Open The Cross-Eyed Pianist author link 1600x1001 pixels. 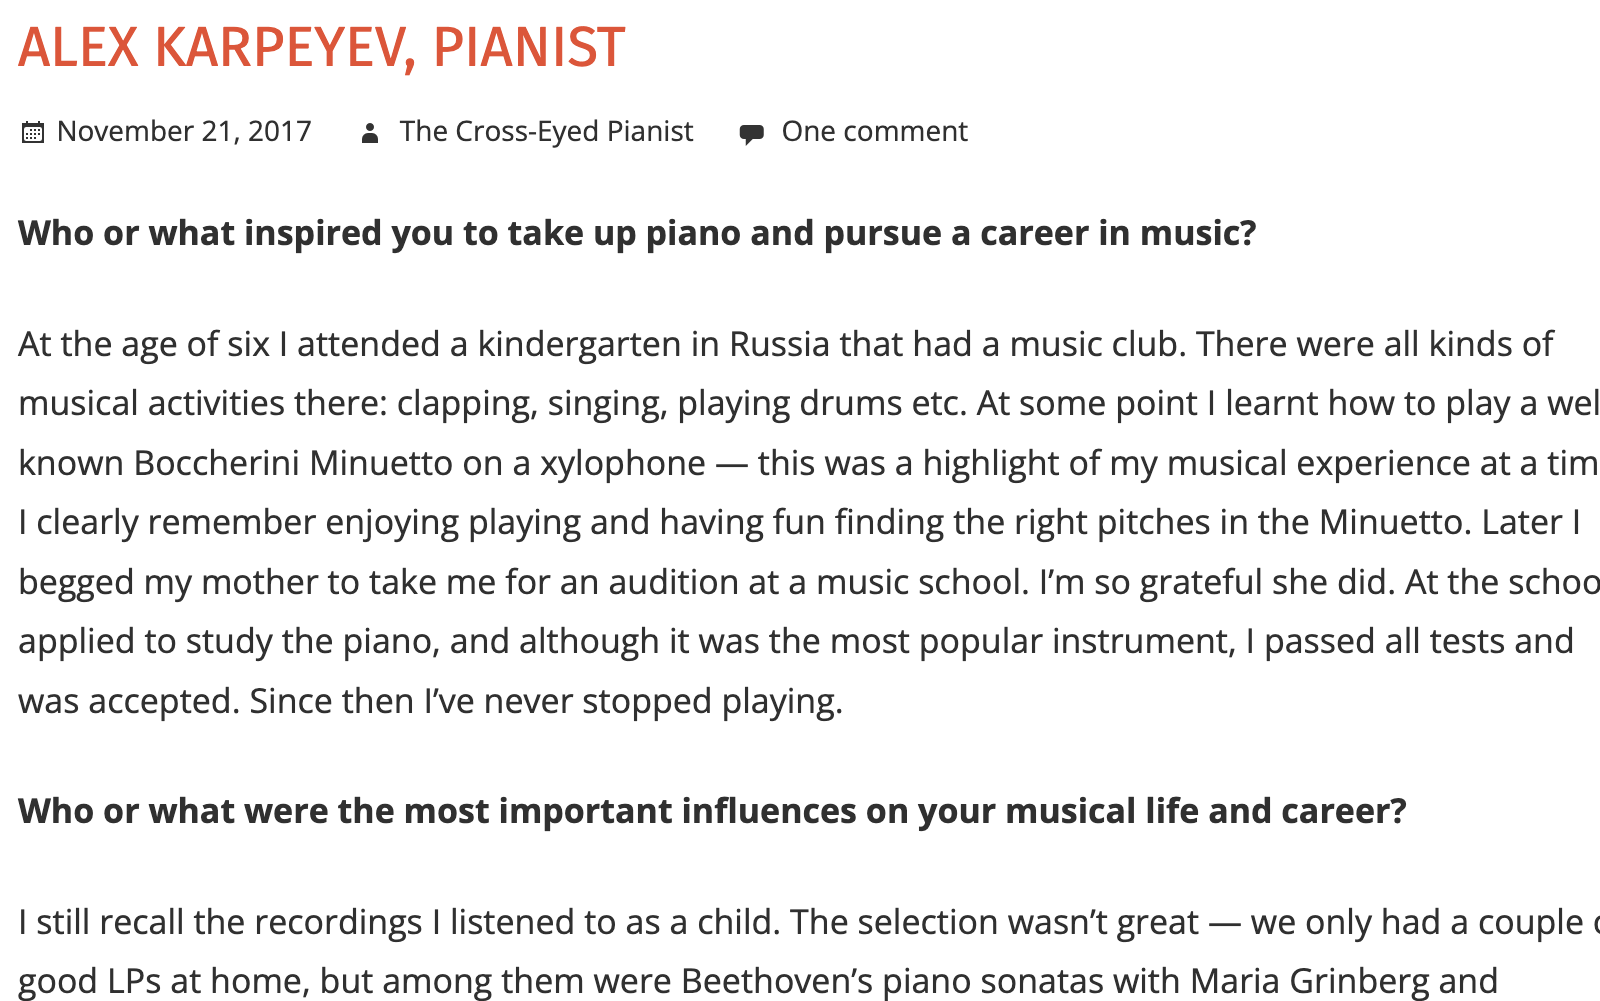546,131
